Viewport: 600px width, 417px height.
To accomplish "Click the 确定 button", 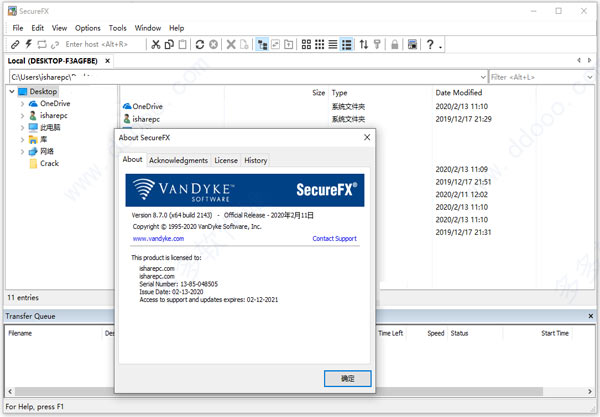I will 347,378.
